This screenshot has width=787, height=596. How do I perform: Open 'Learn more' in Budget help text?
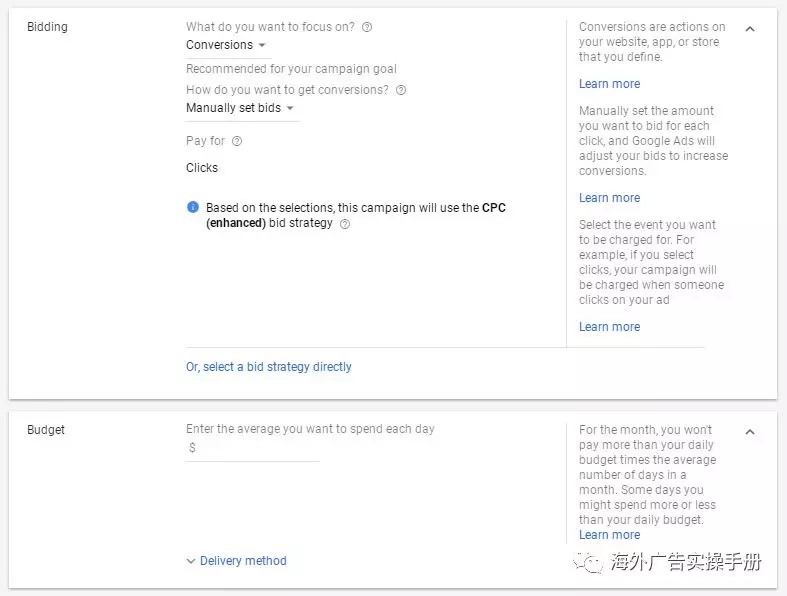pyautogui.click(x=609, y=535)
